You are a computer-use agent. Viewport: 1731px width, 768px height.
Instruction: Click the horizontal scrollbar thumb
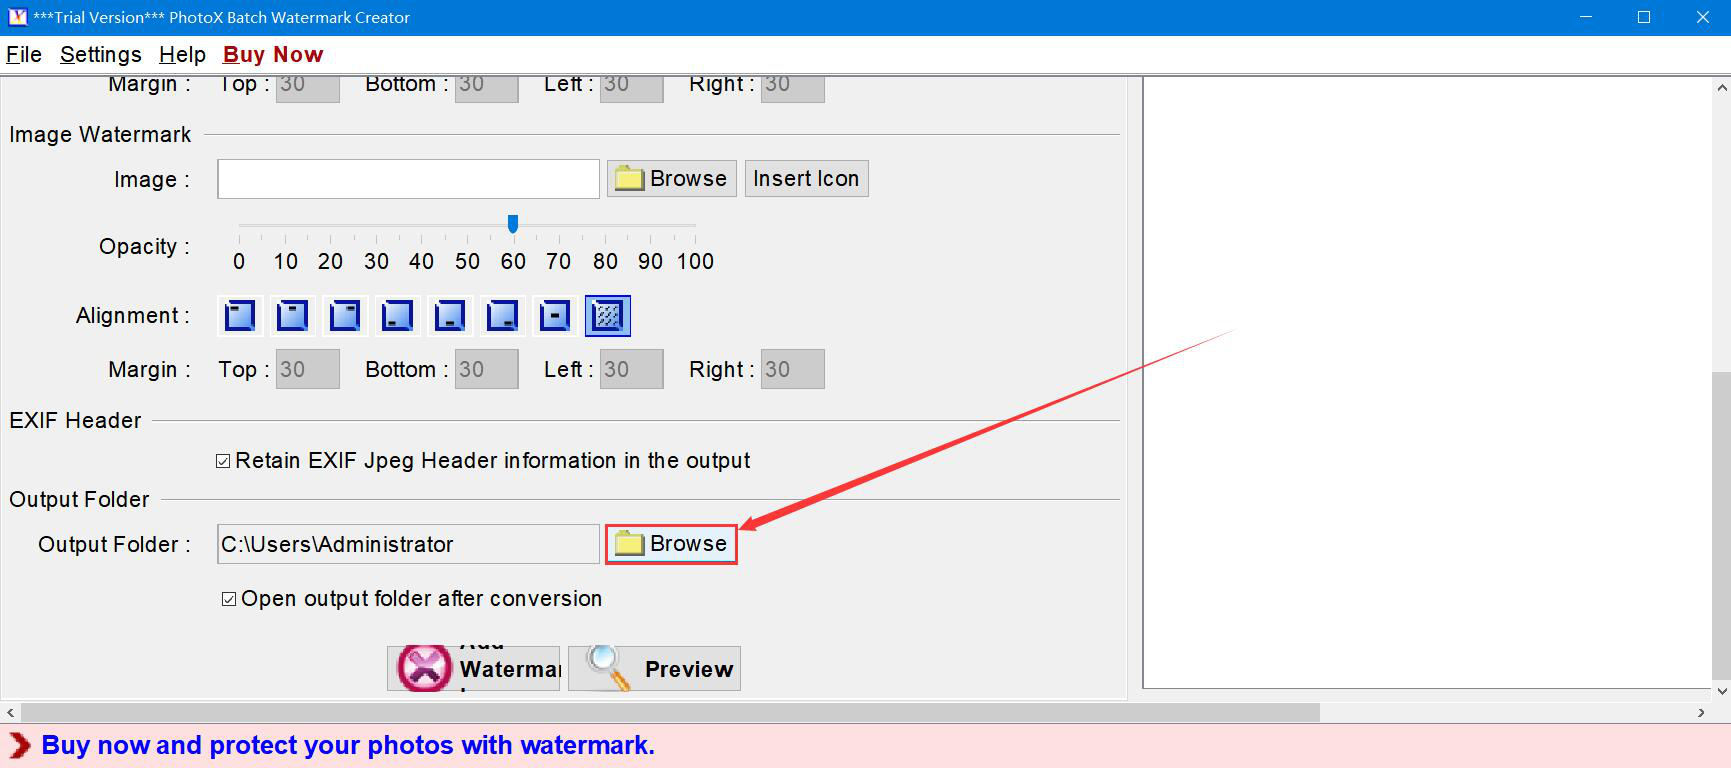pyautogui.click(x=670, y=713)
